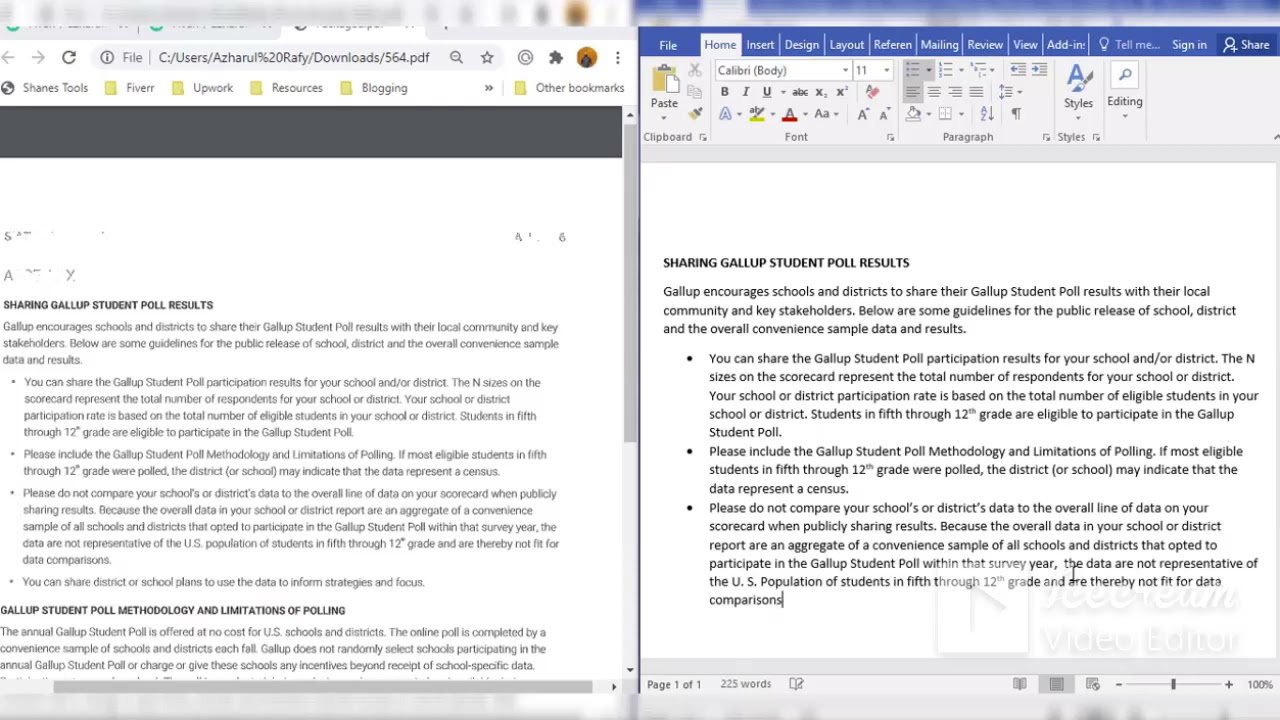Bookmark this page with star icon
1280x720 pixels.
[487, 58]
